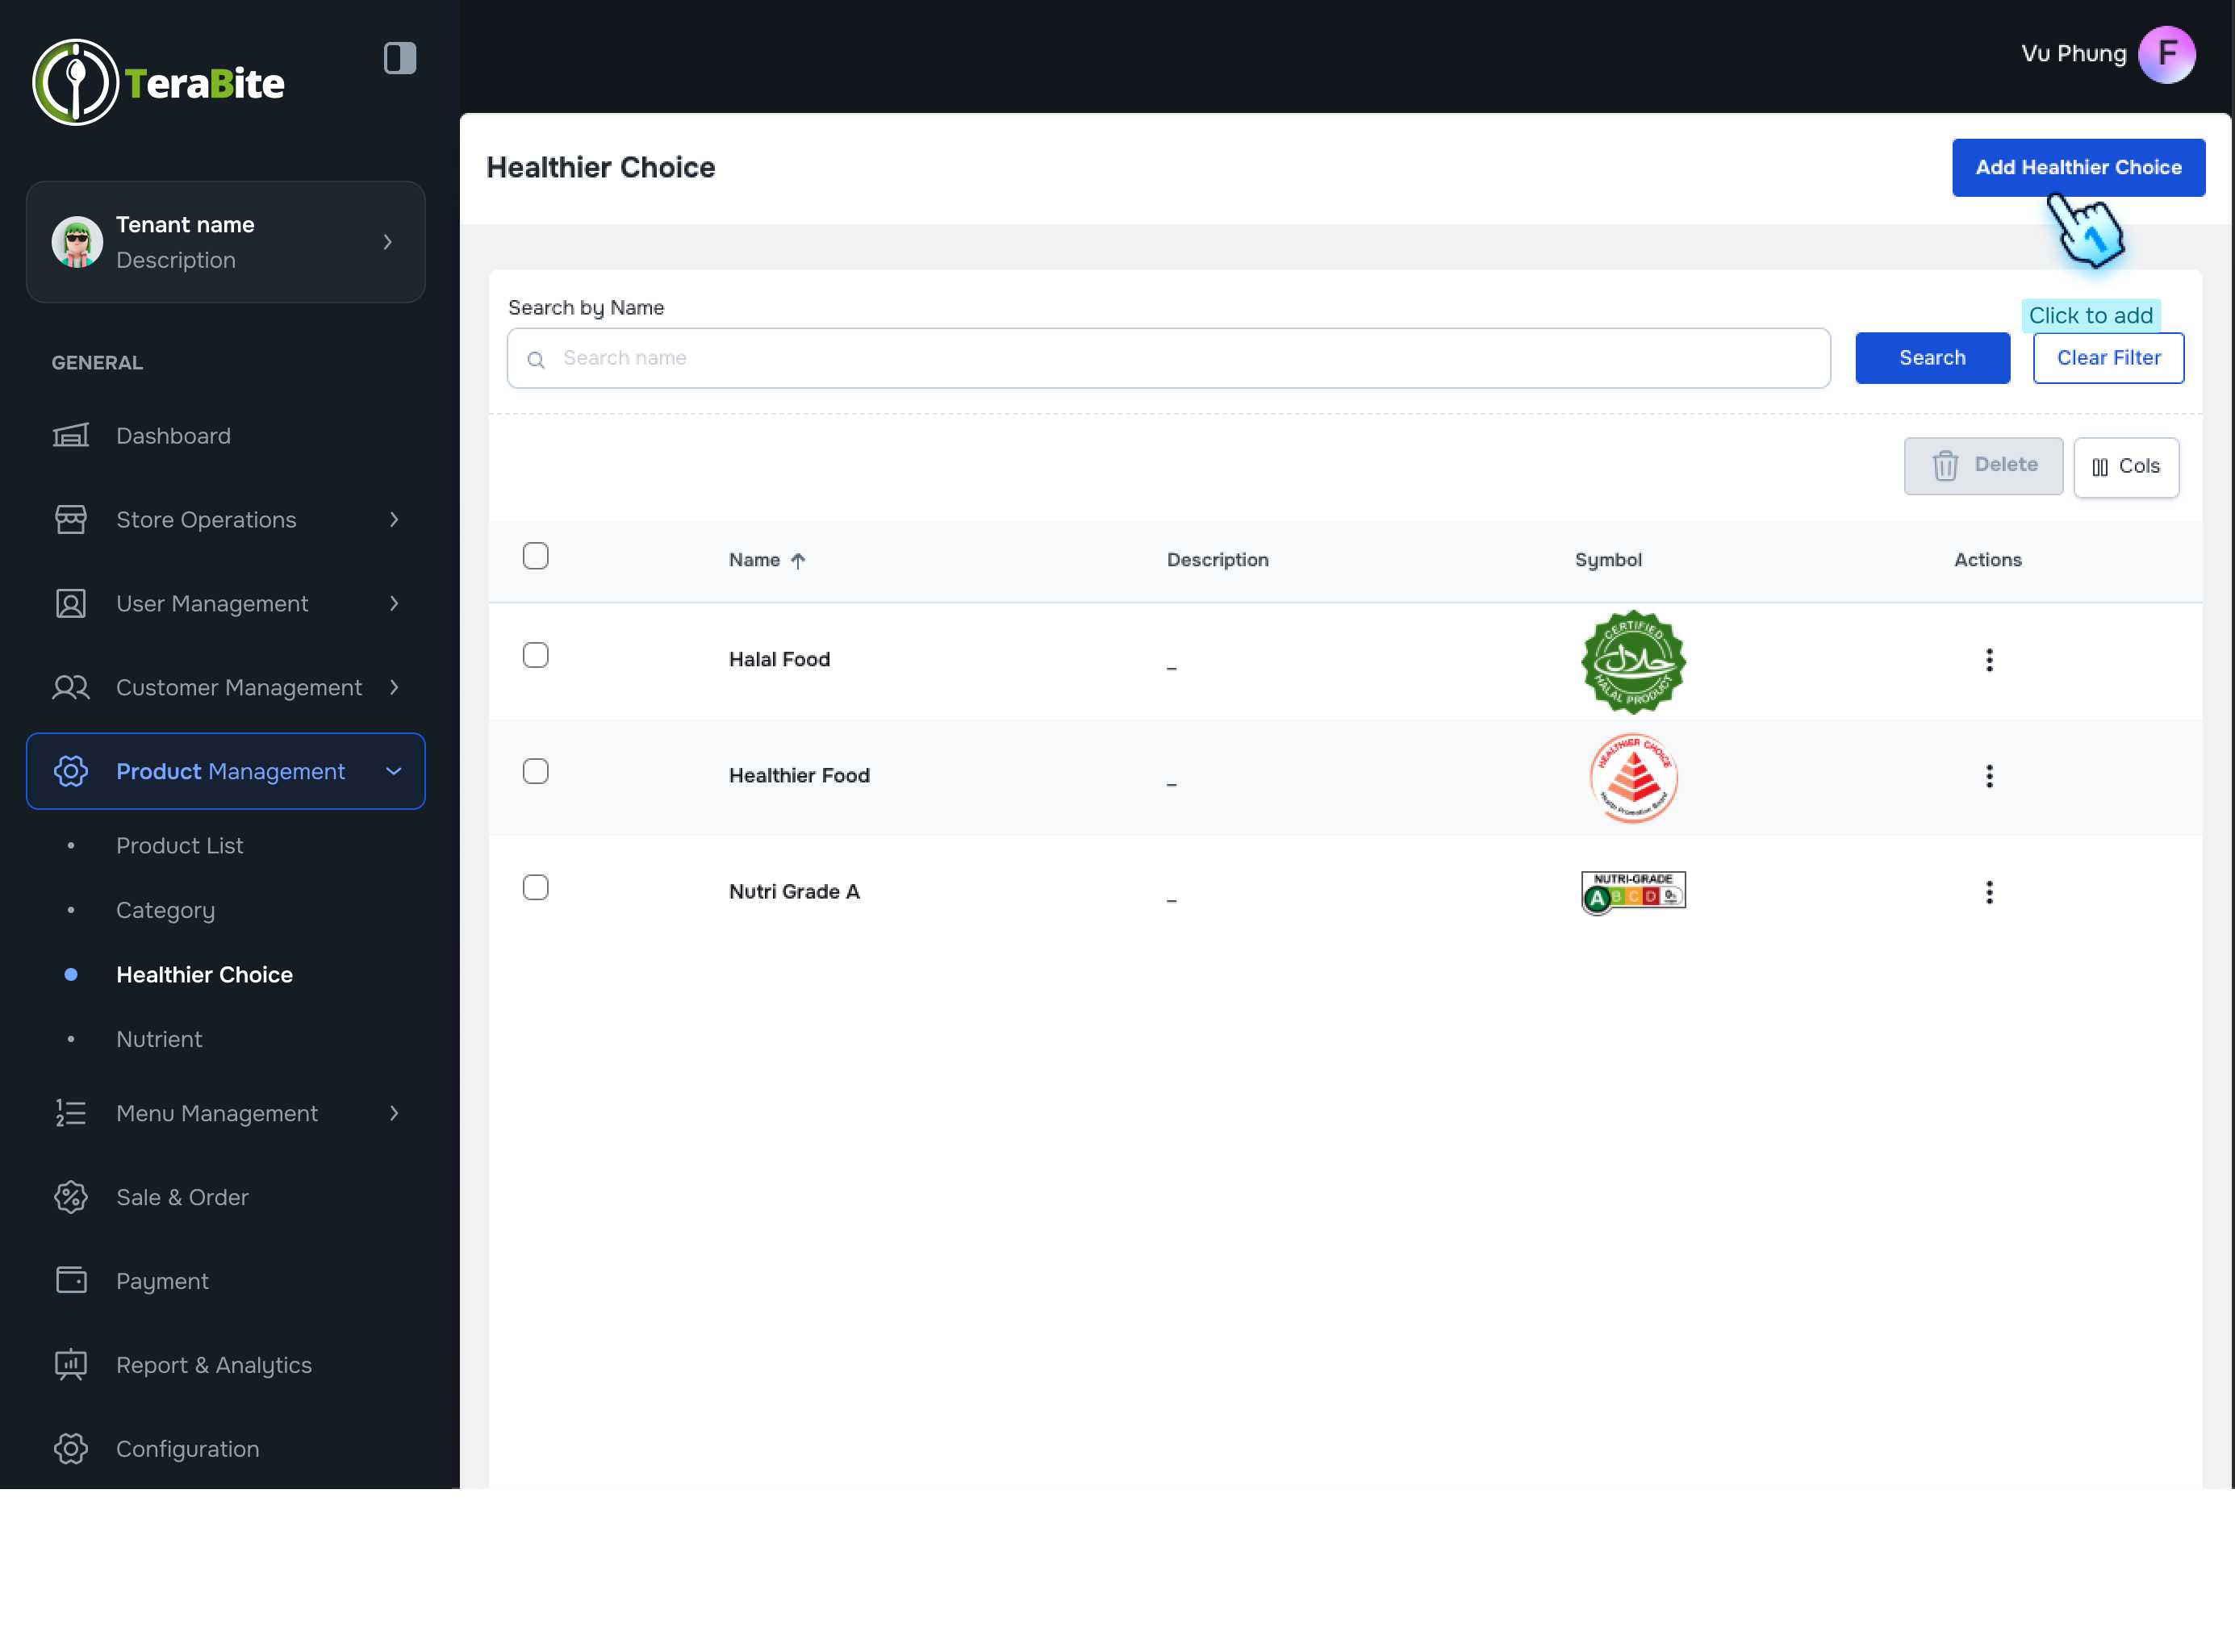Viewport: 2235px width, 1652px height.
Task: Click the user avatar F icon
Action: 2166,54
